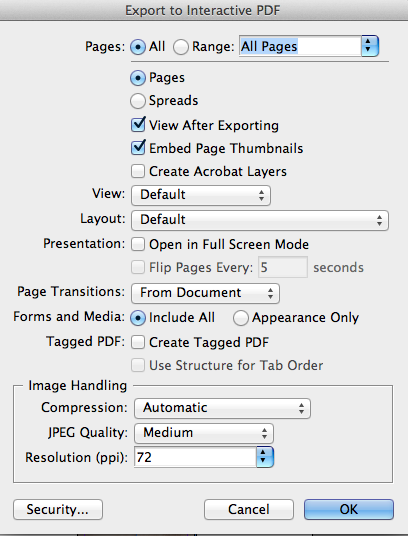
Task: Select Appearance Only for forms and media
Action: pyautogui.click(x=241, y=318)
